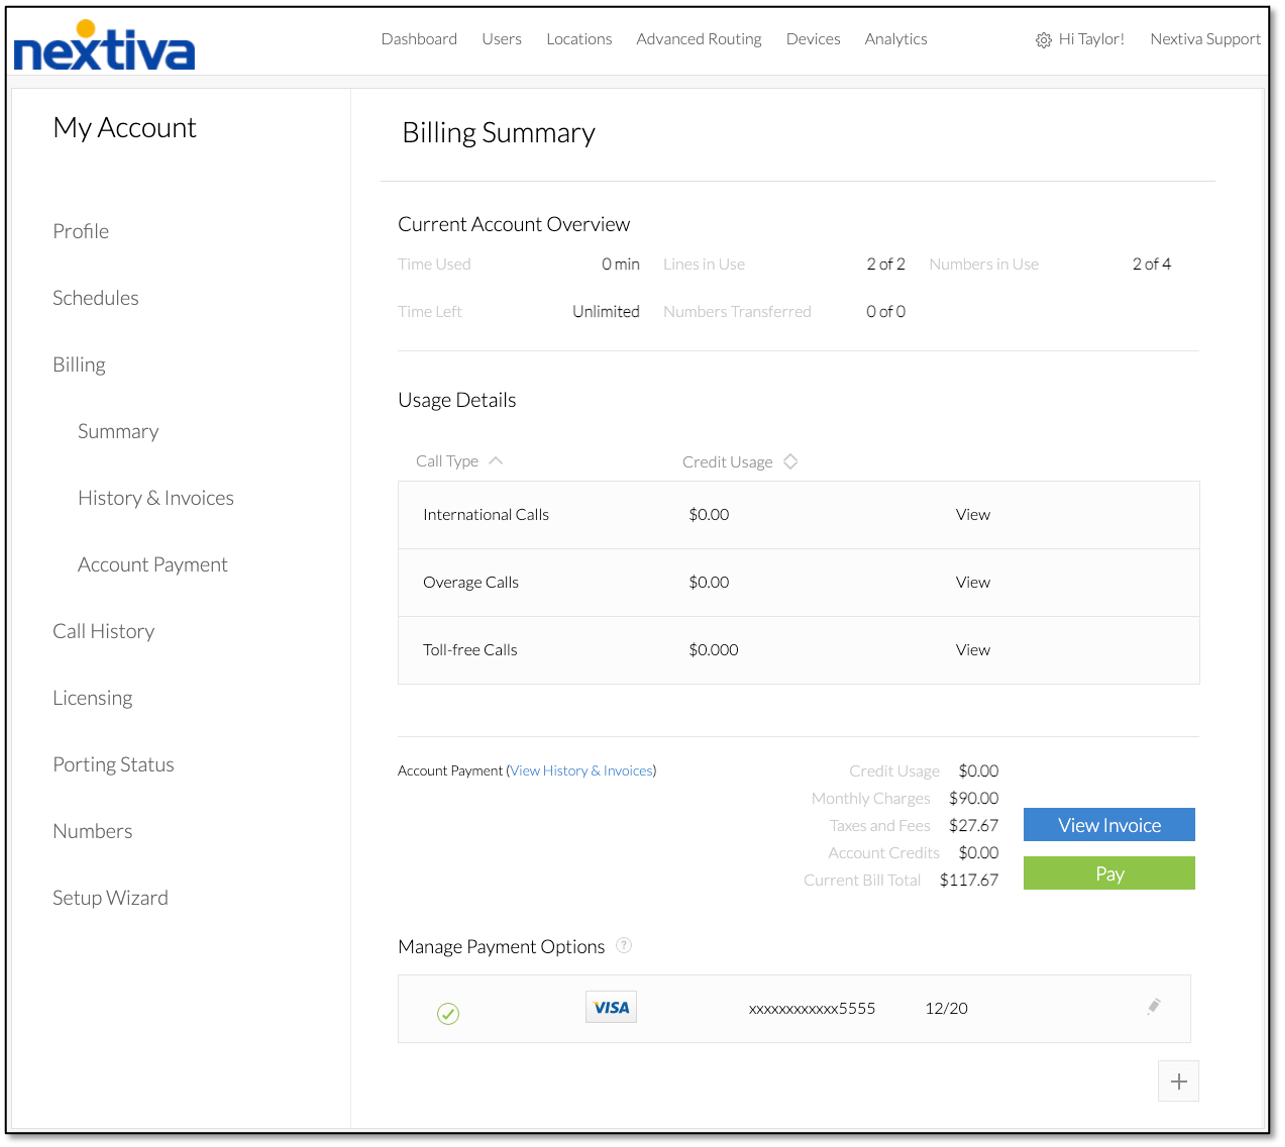Open the View History & Invoices link
This screenshot has width=1285, height=1147.
point(582,771)
